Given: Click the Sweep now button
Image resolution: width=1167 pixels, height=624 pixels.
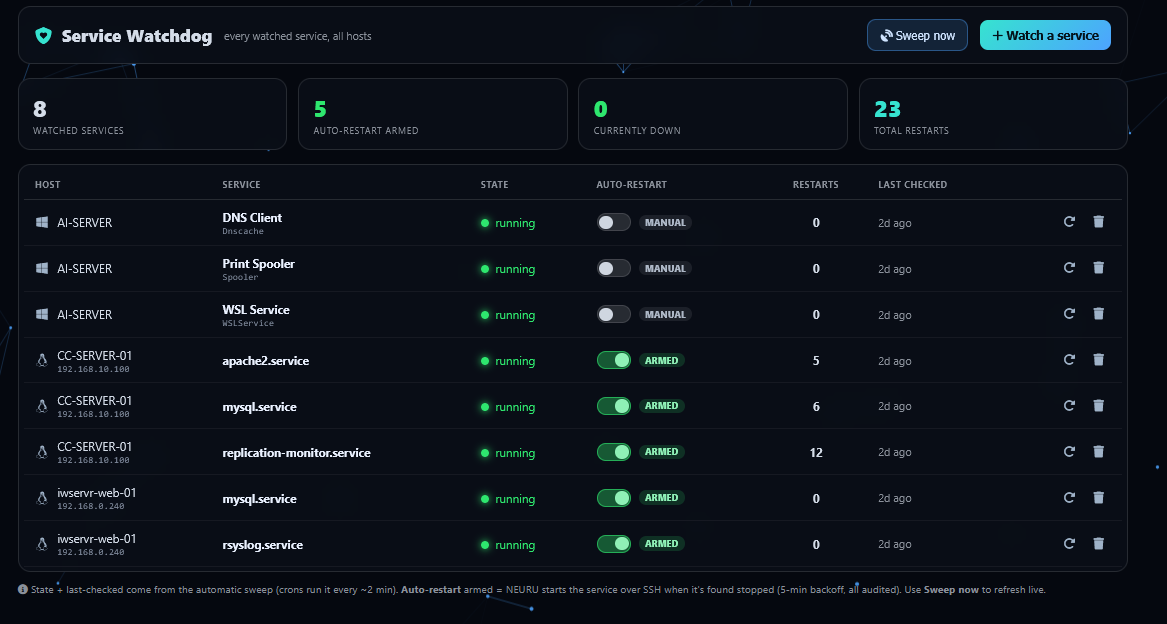Looking at the screenshot, I should click(x=917, y=35).
